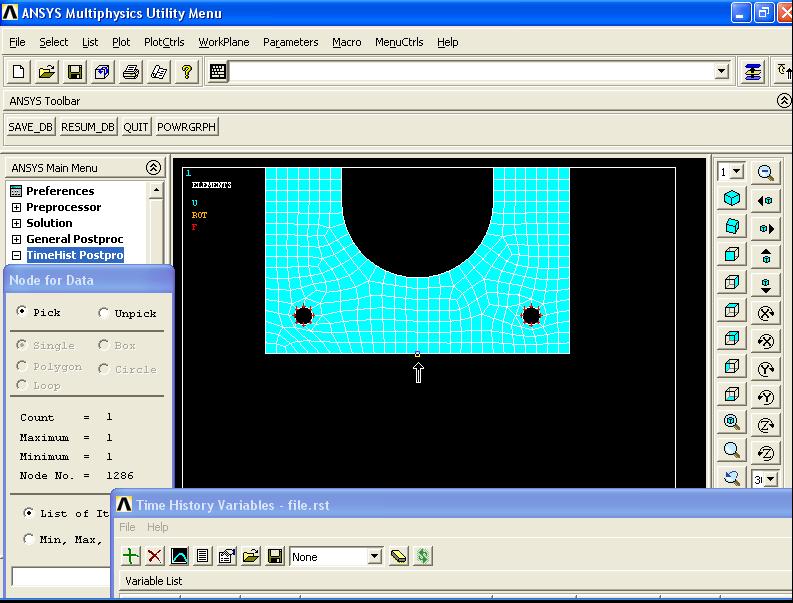Open the window number dropdown

point(737,171)
